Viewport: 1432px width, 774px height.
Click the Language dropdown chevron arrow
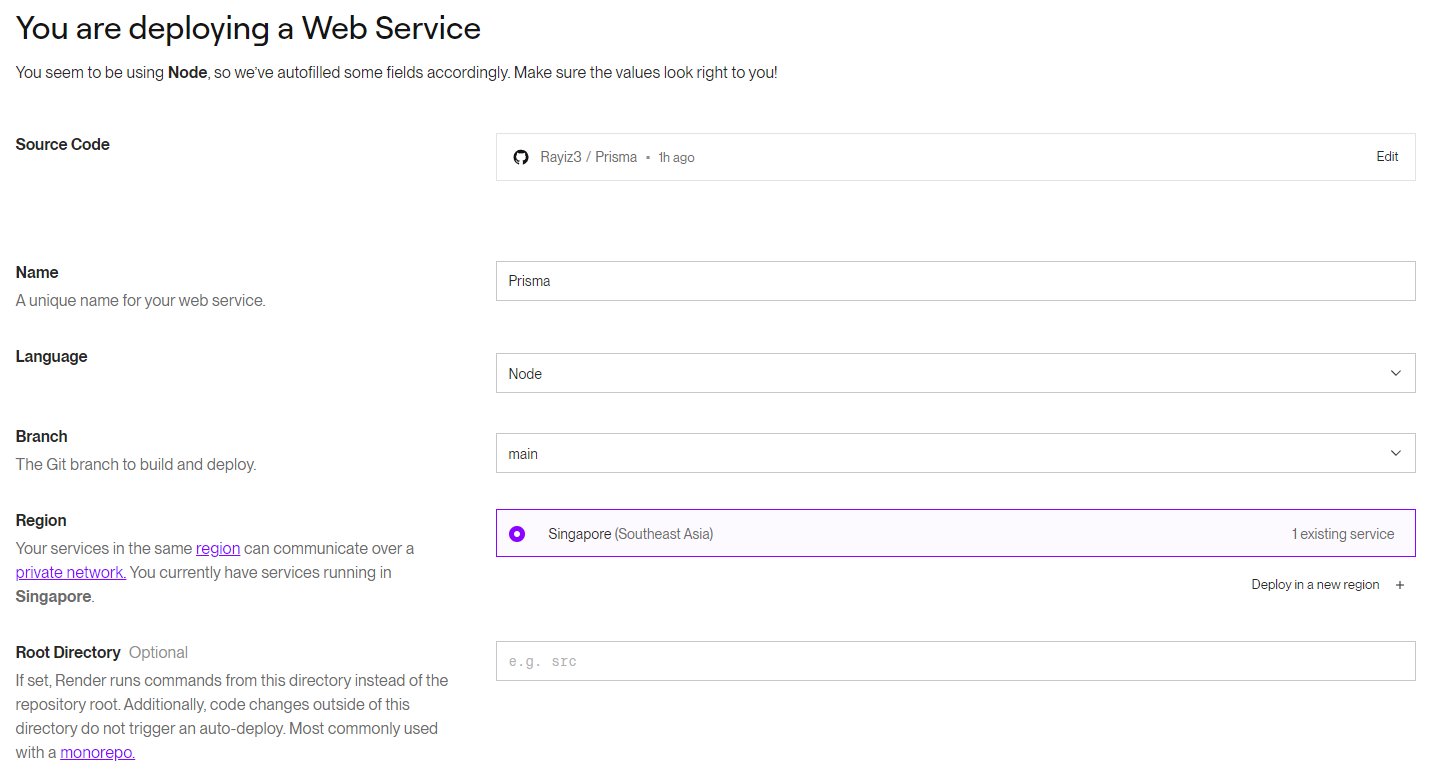pyautogui.click(x=1396, y=373)
